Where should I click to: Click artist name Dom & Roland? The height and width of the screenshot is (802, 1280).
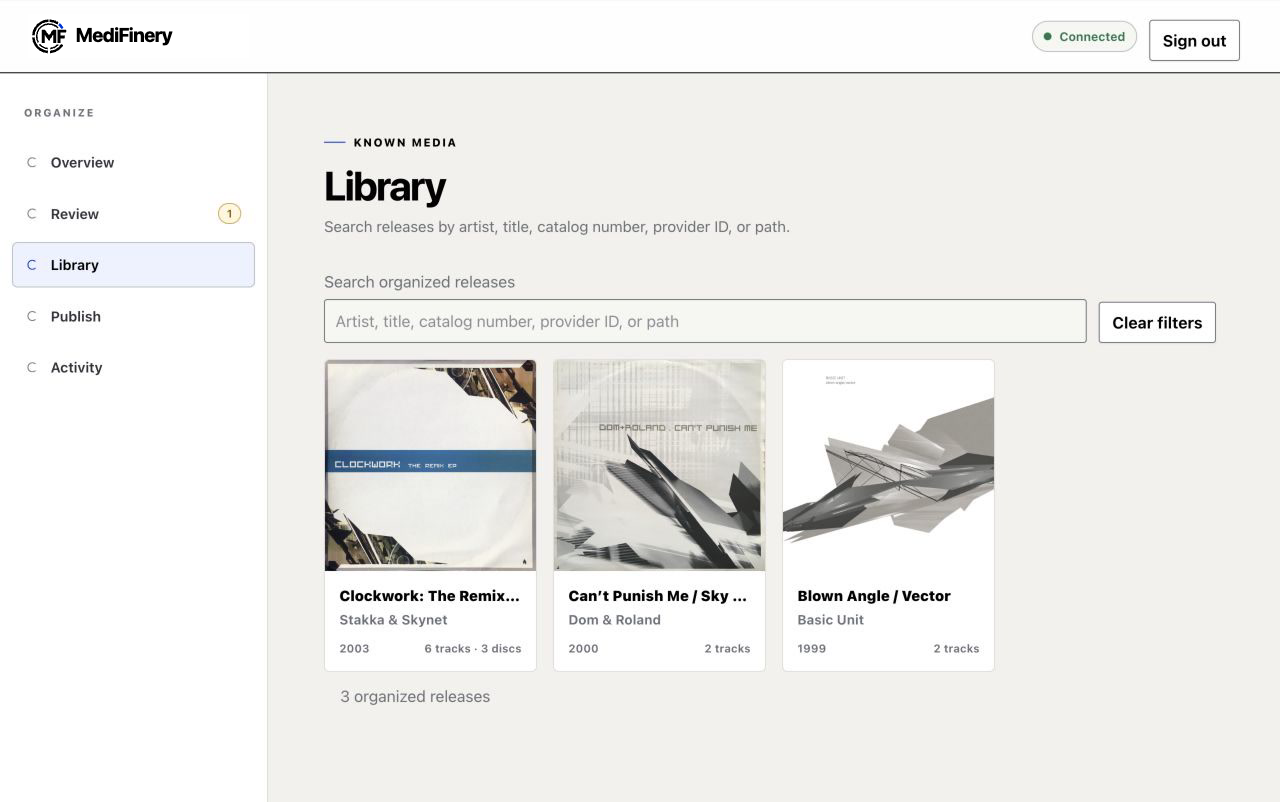point(614,620)
